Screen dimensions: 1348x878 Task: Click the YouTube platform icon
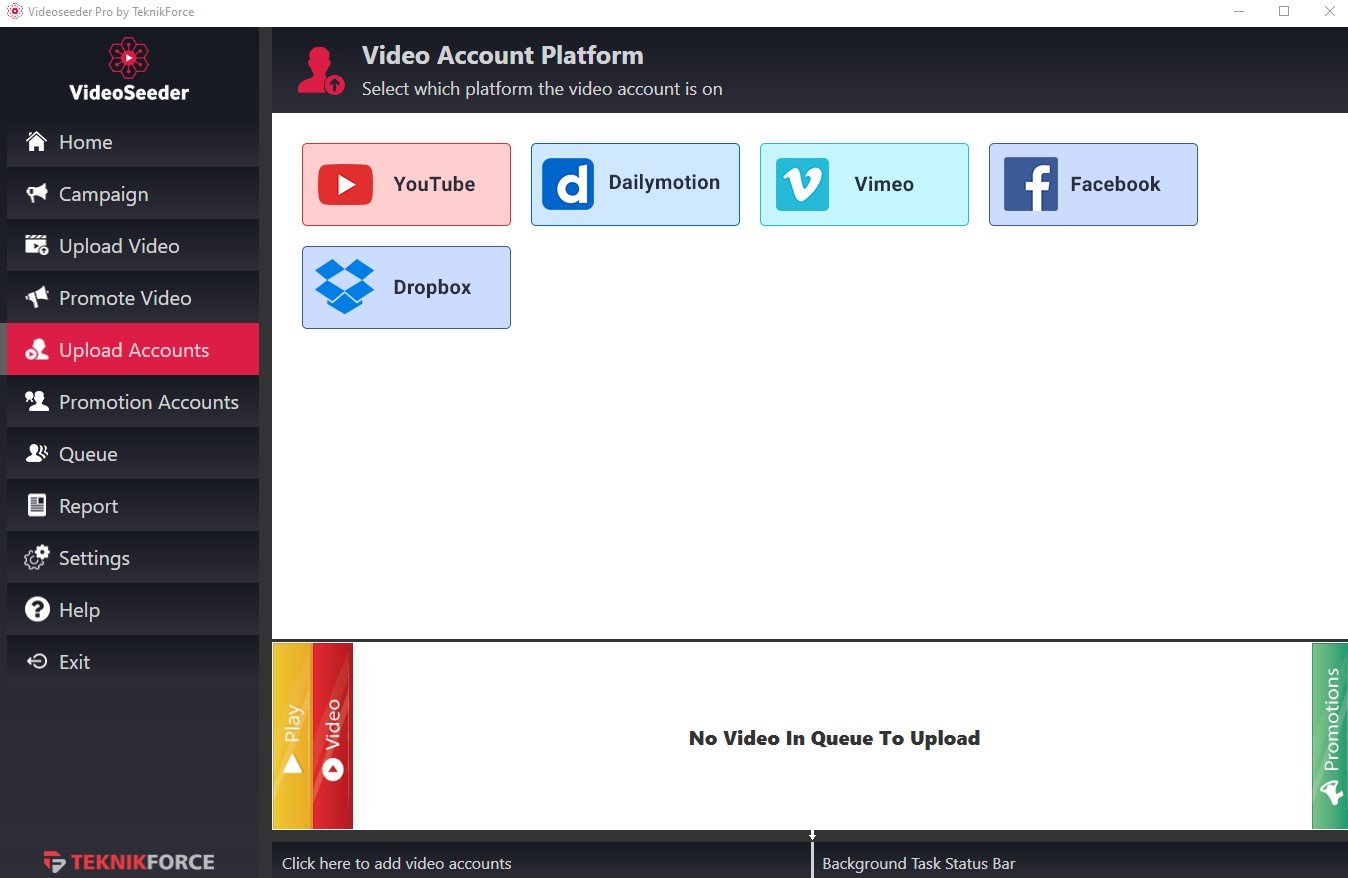(x=345, y=185)
